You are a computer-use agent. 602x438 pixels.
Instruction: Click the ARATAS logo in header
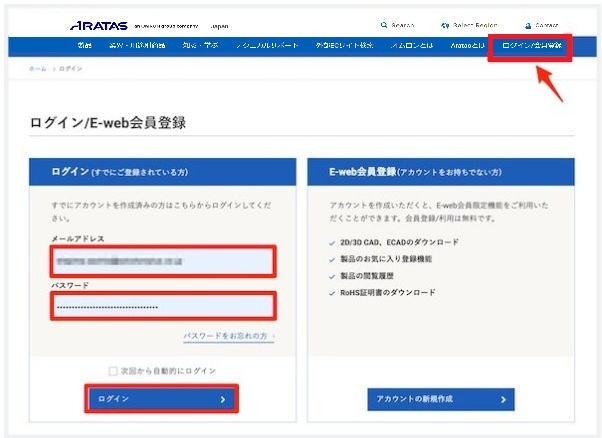point(99,26)
